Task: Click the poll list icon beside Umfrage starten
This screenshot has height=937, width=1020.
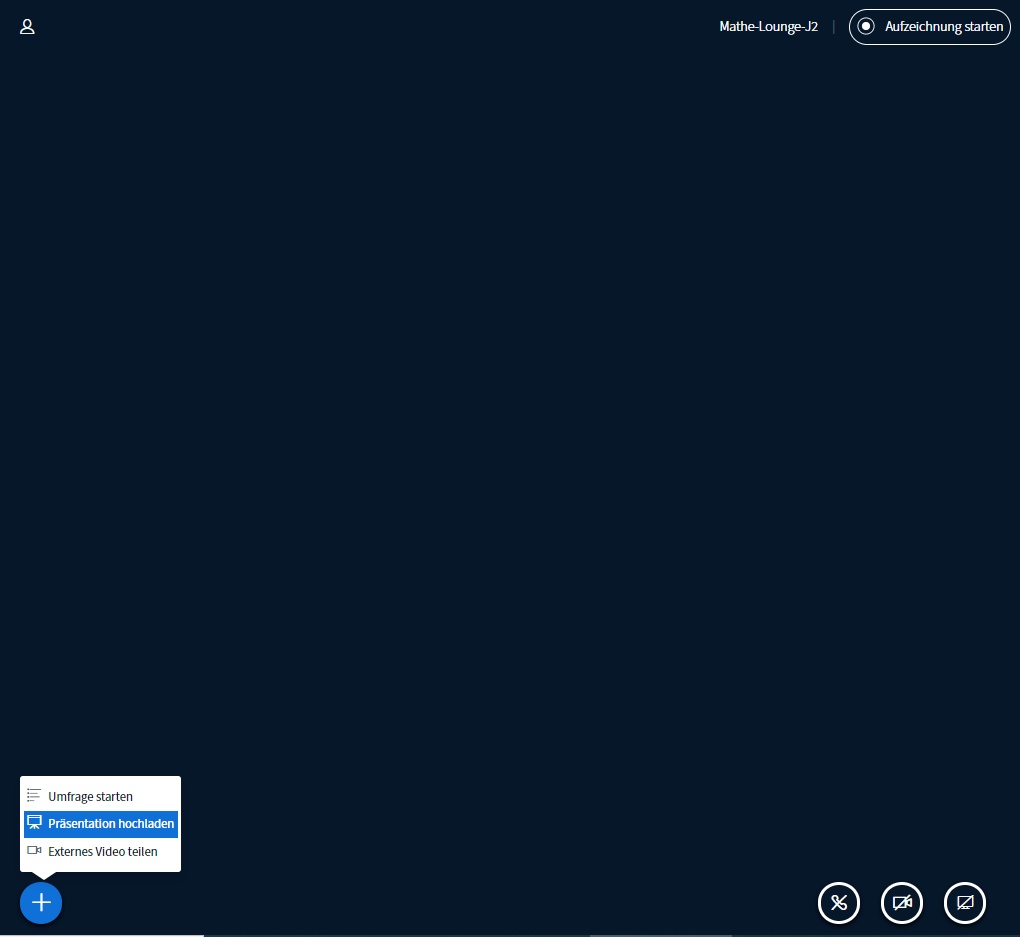Action: 34,796
